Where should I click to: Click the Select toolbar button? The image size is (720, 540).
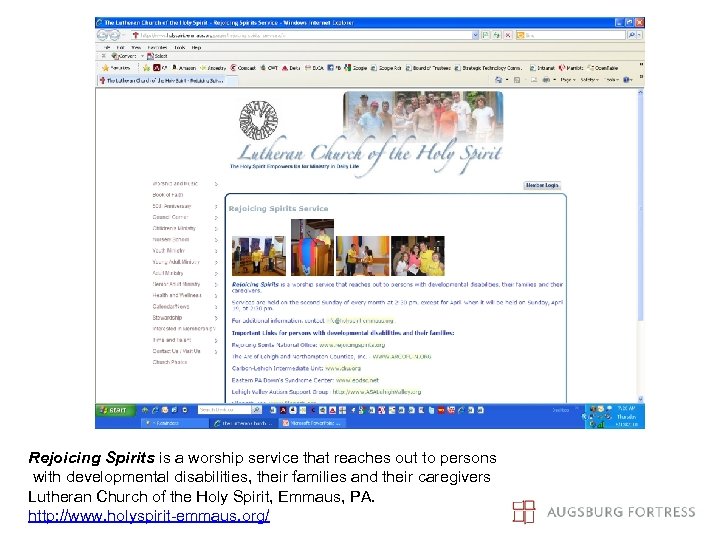point(157,56)
